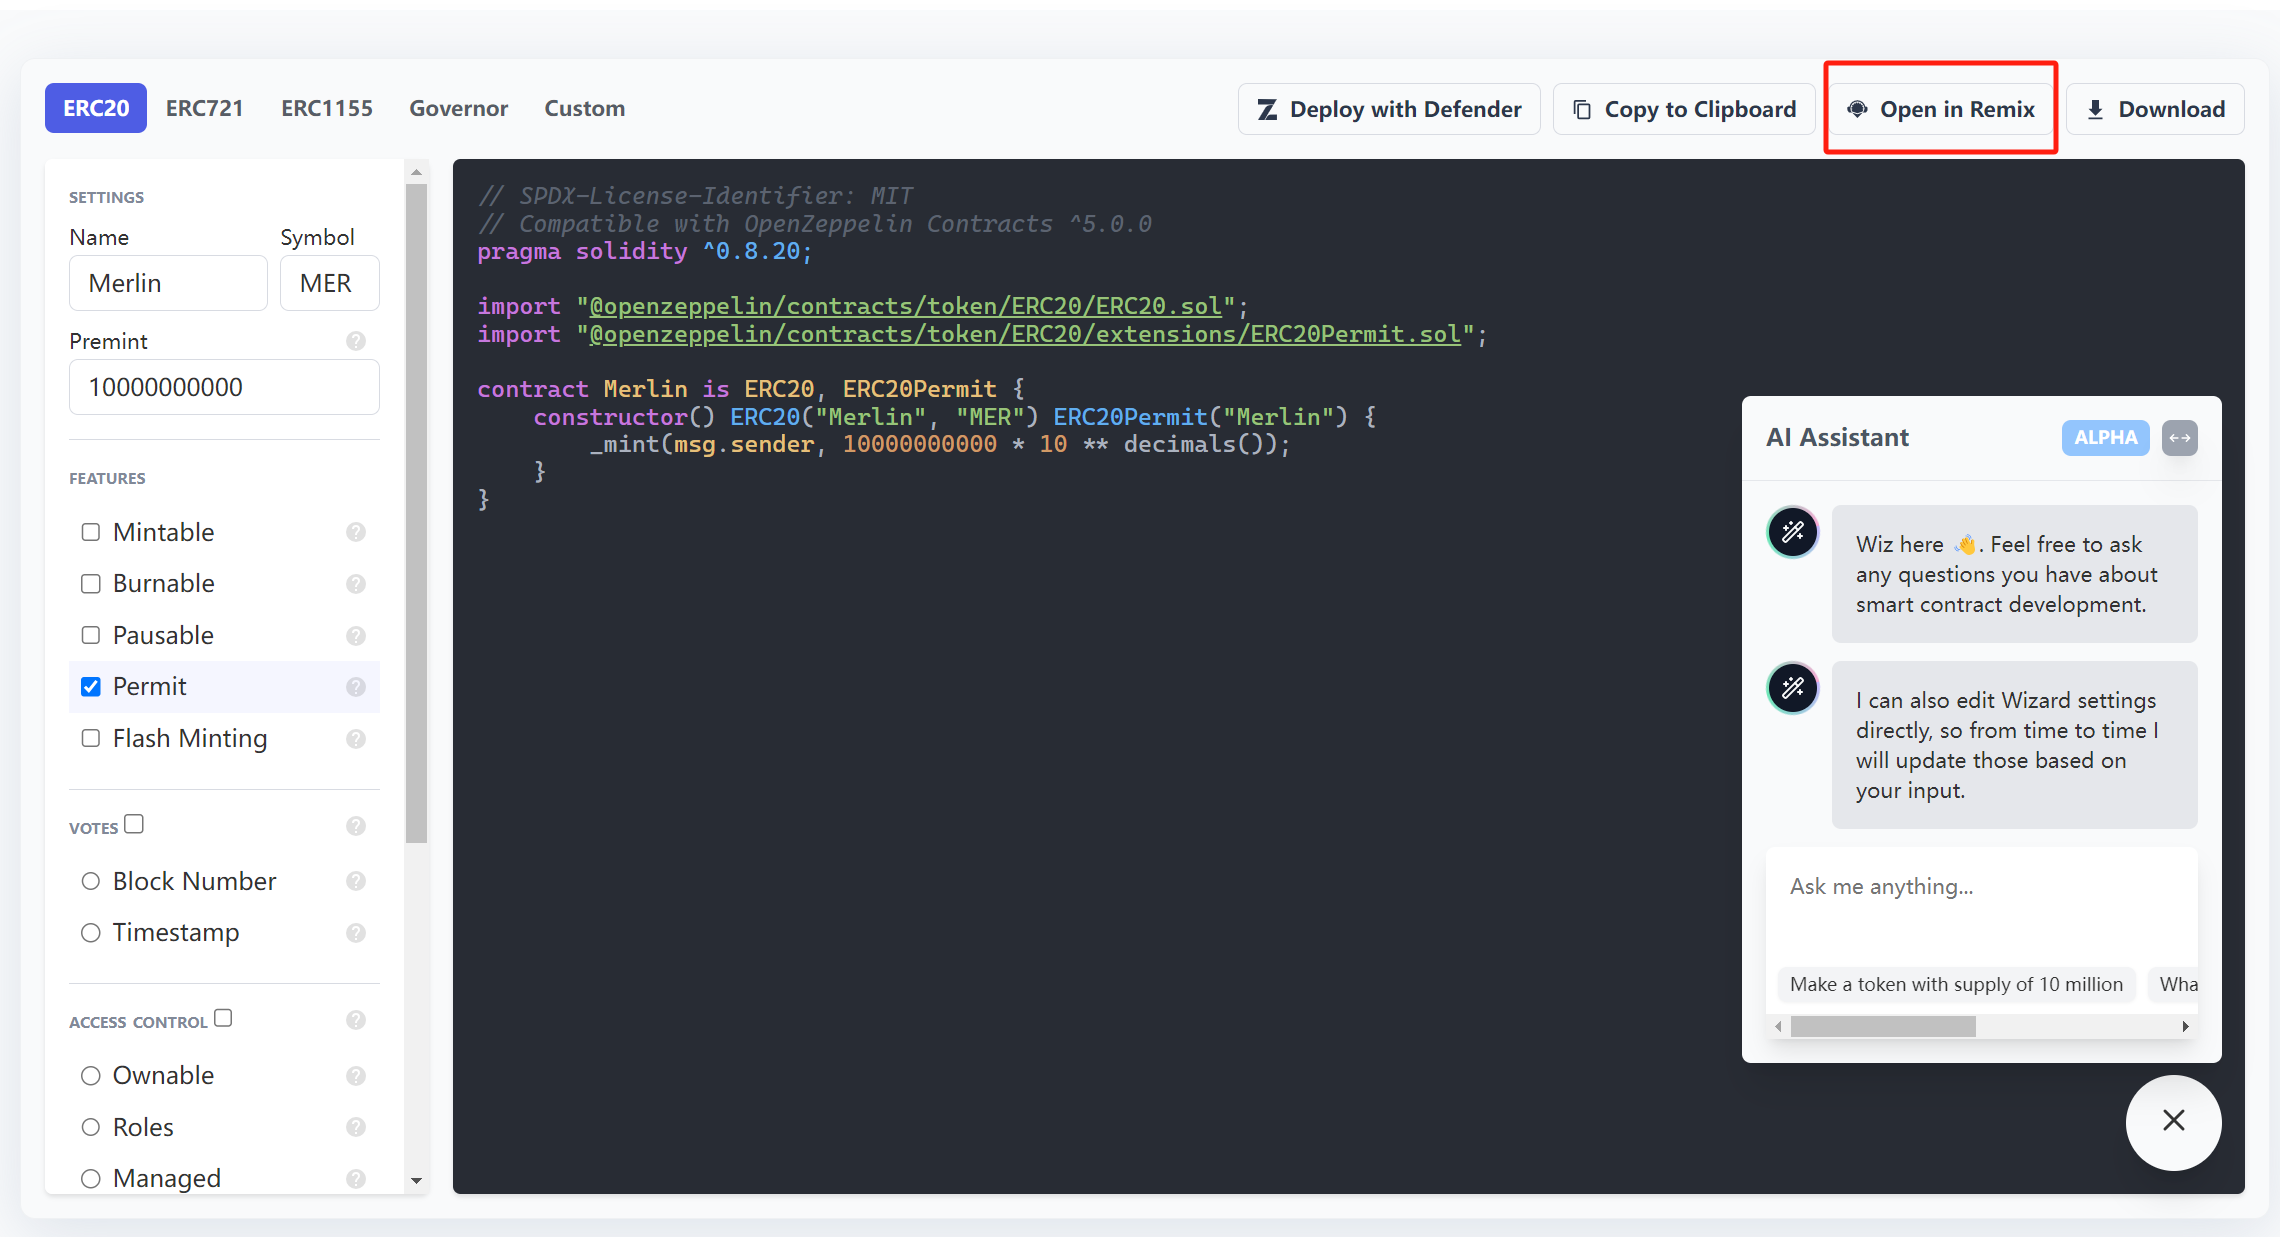Click Copy to Clipboard button

point(1684,109)
